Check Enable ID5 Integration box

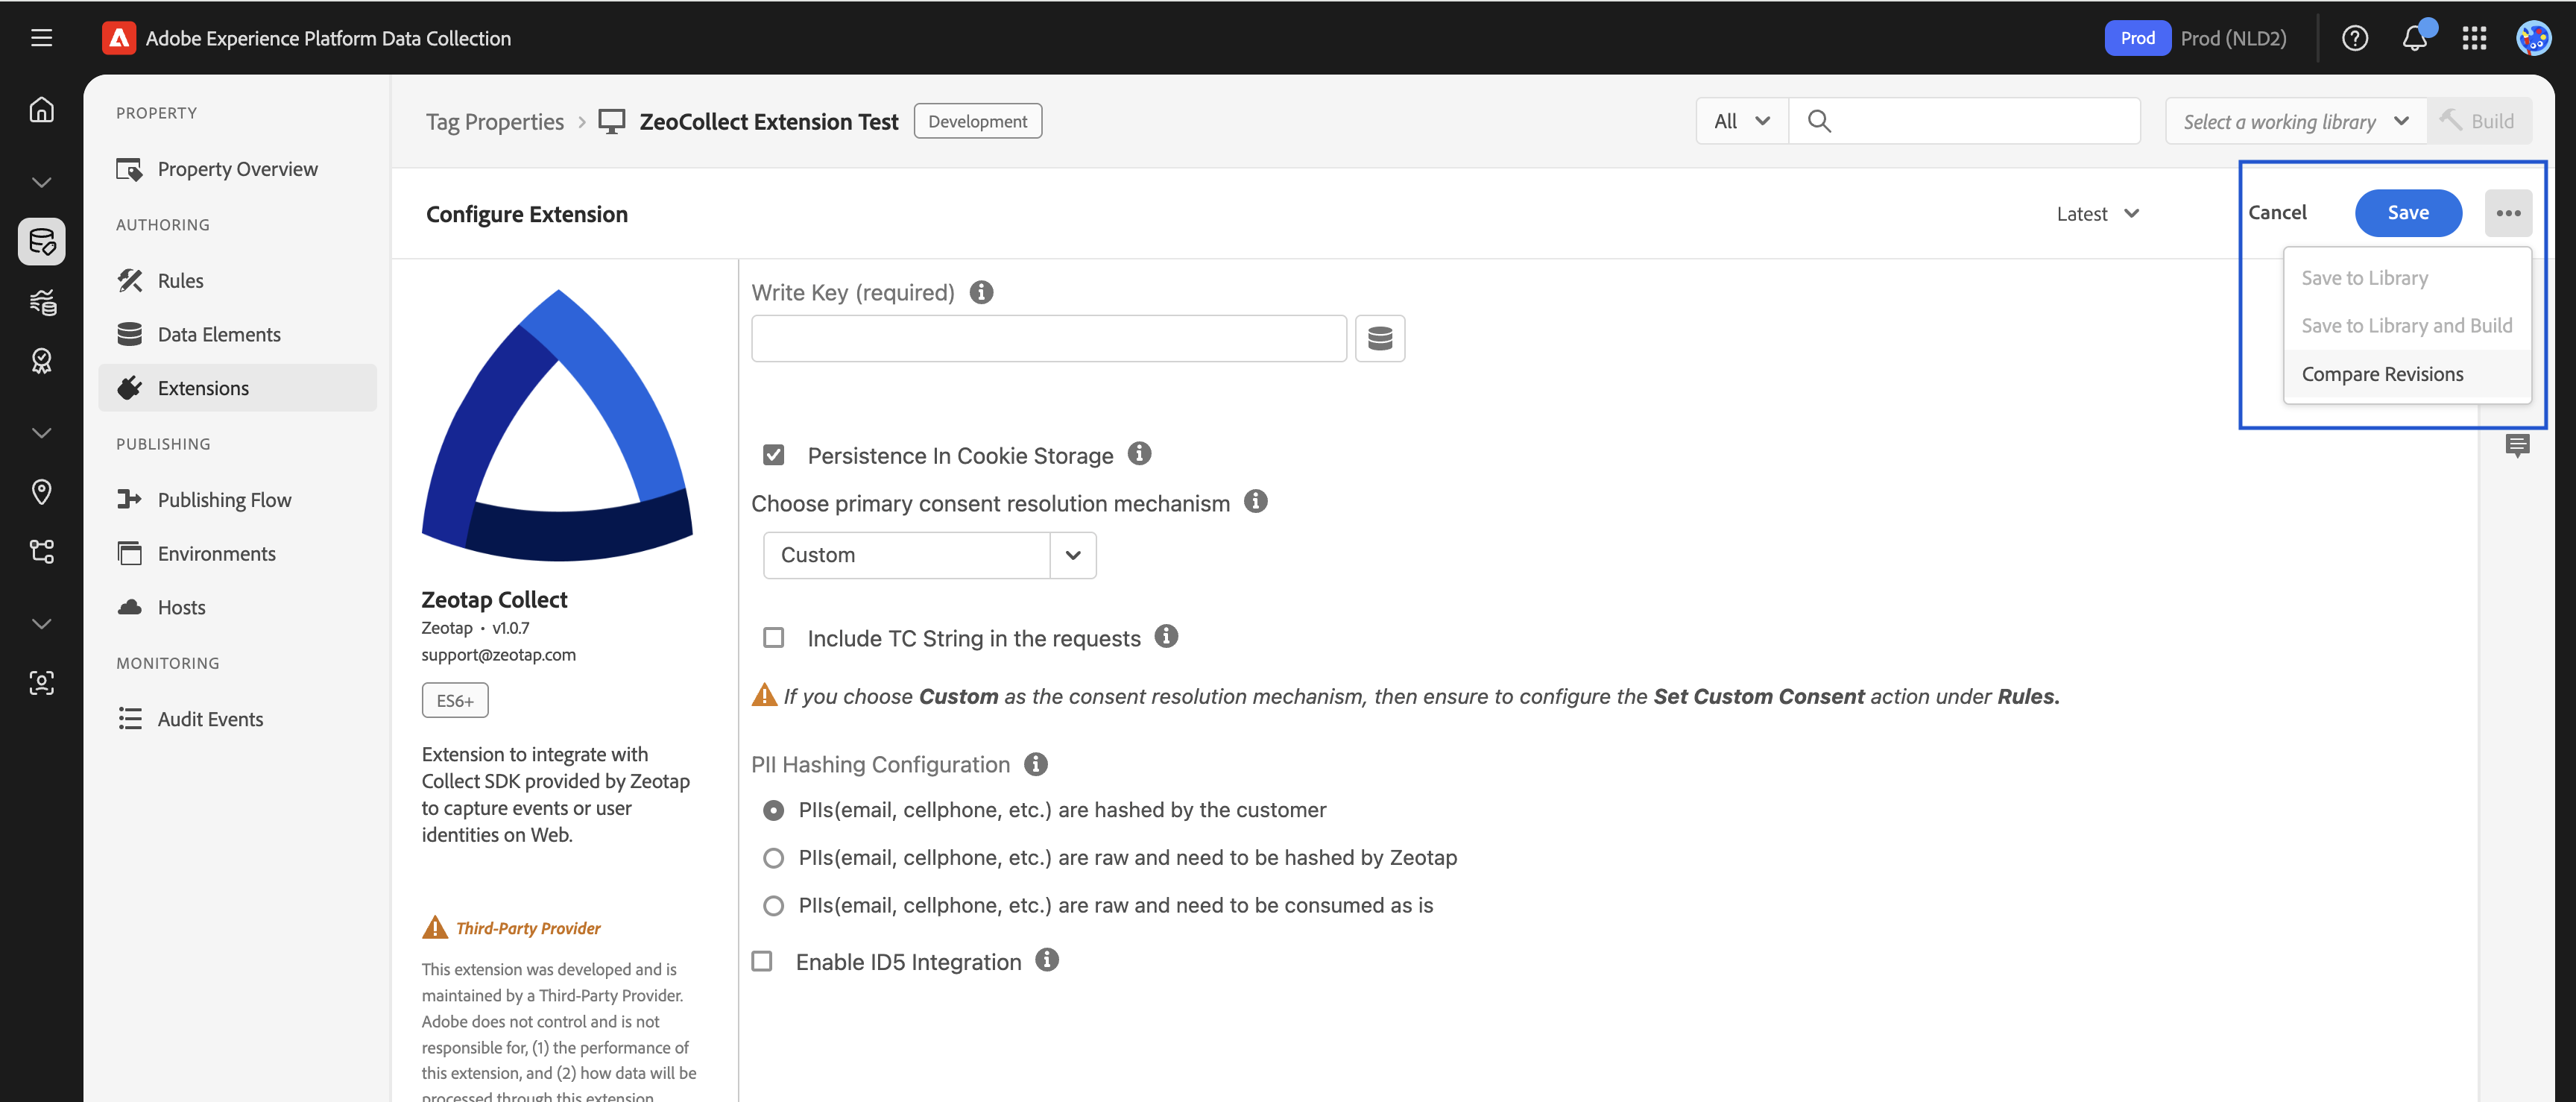click(762, 961)
